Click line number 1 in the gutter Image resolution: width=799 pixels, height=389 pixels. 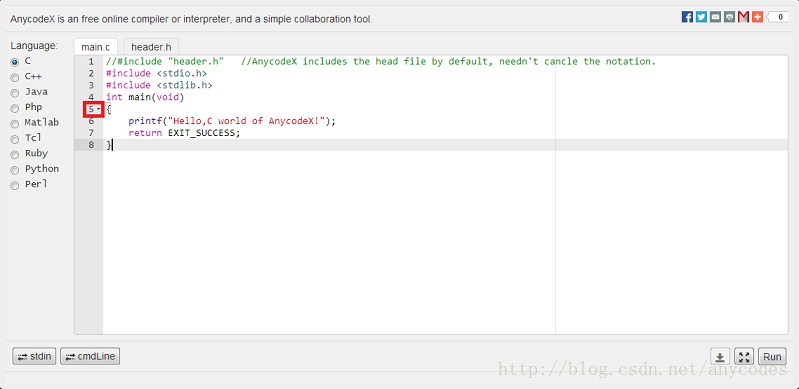91,62
